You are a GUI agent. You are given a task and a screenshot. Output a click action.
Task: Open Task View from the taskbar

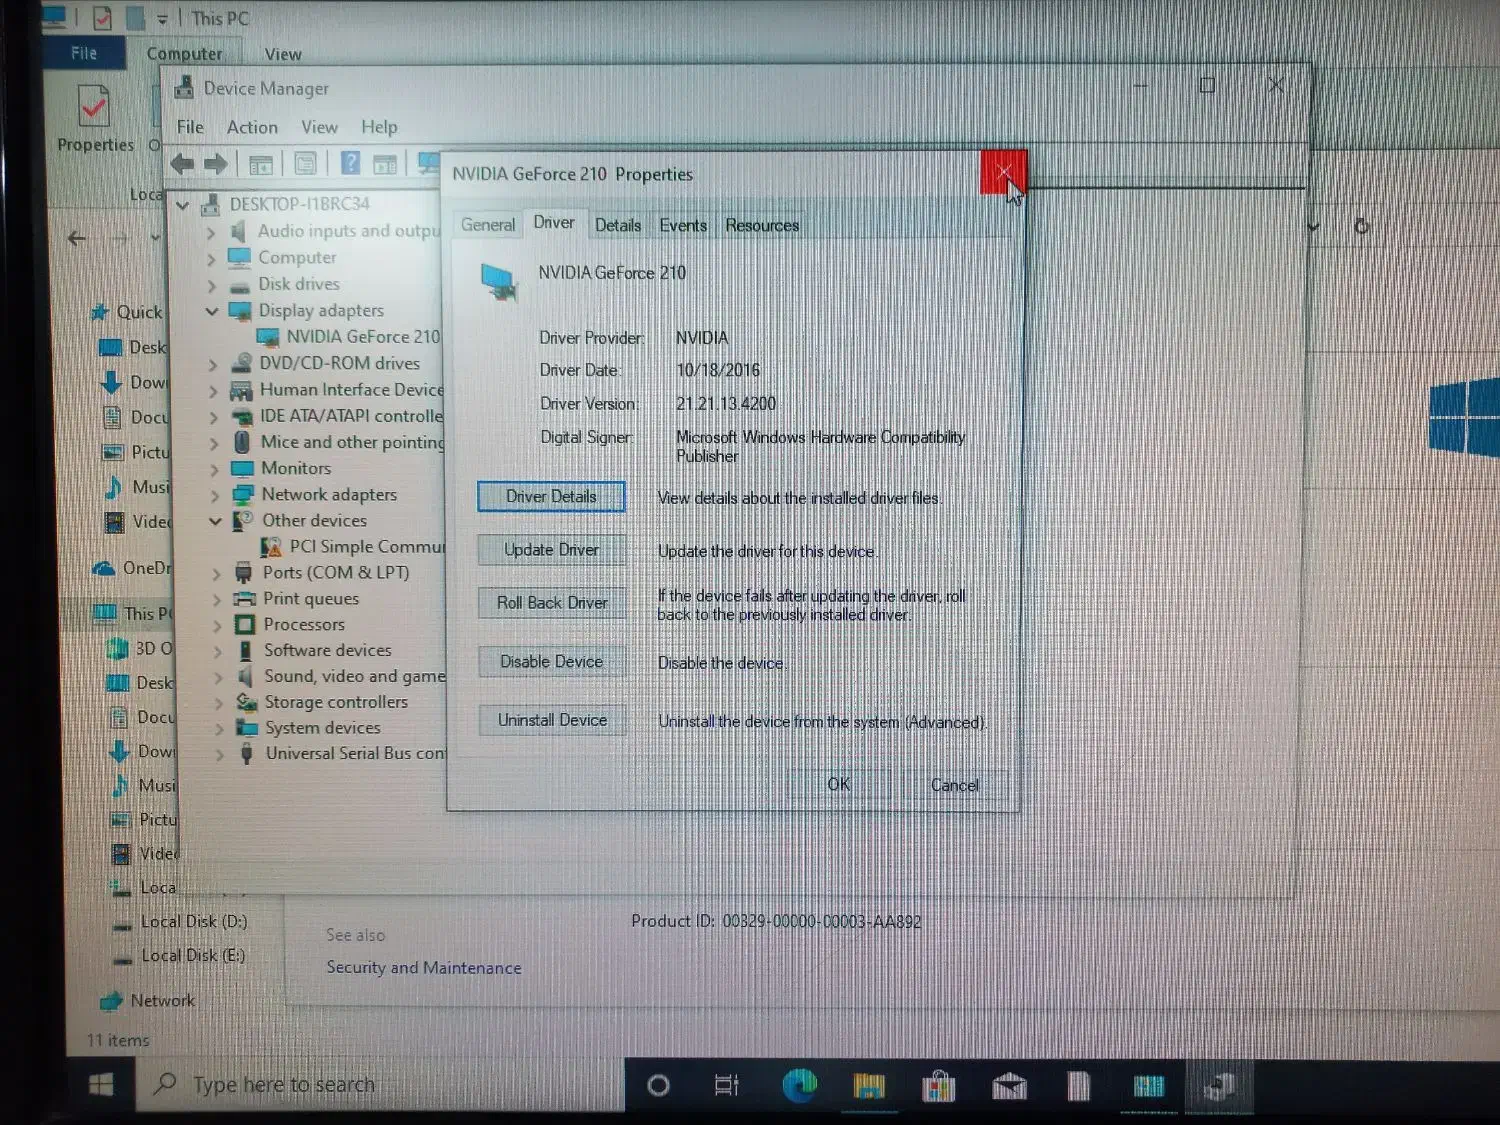pyautogui.click(x=727, y=1085)
